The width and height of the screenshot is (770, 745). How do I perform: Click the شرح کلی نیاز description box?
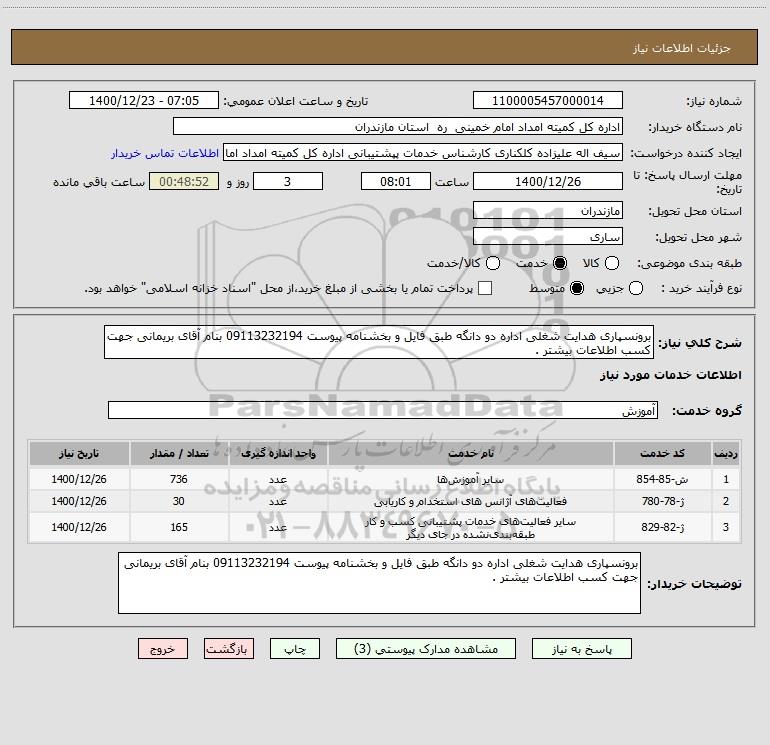click(379, 342)
